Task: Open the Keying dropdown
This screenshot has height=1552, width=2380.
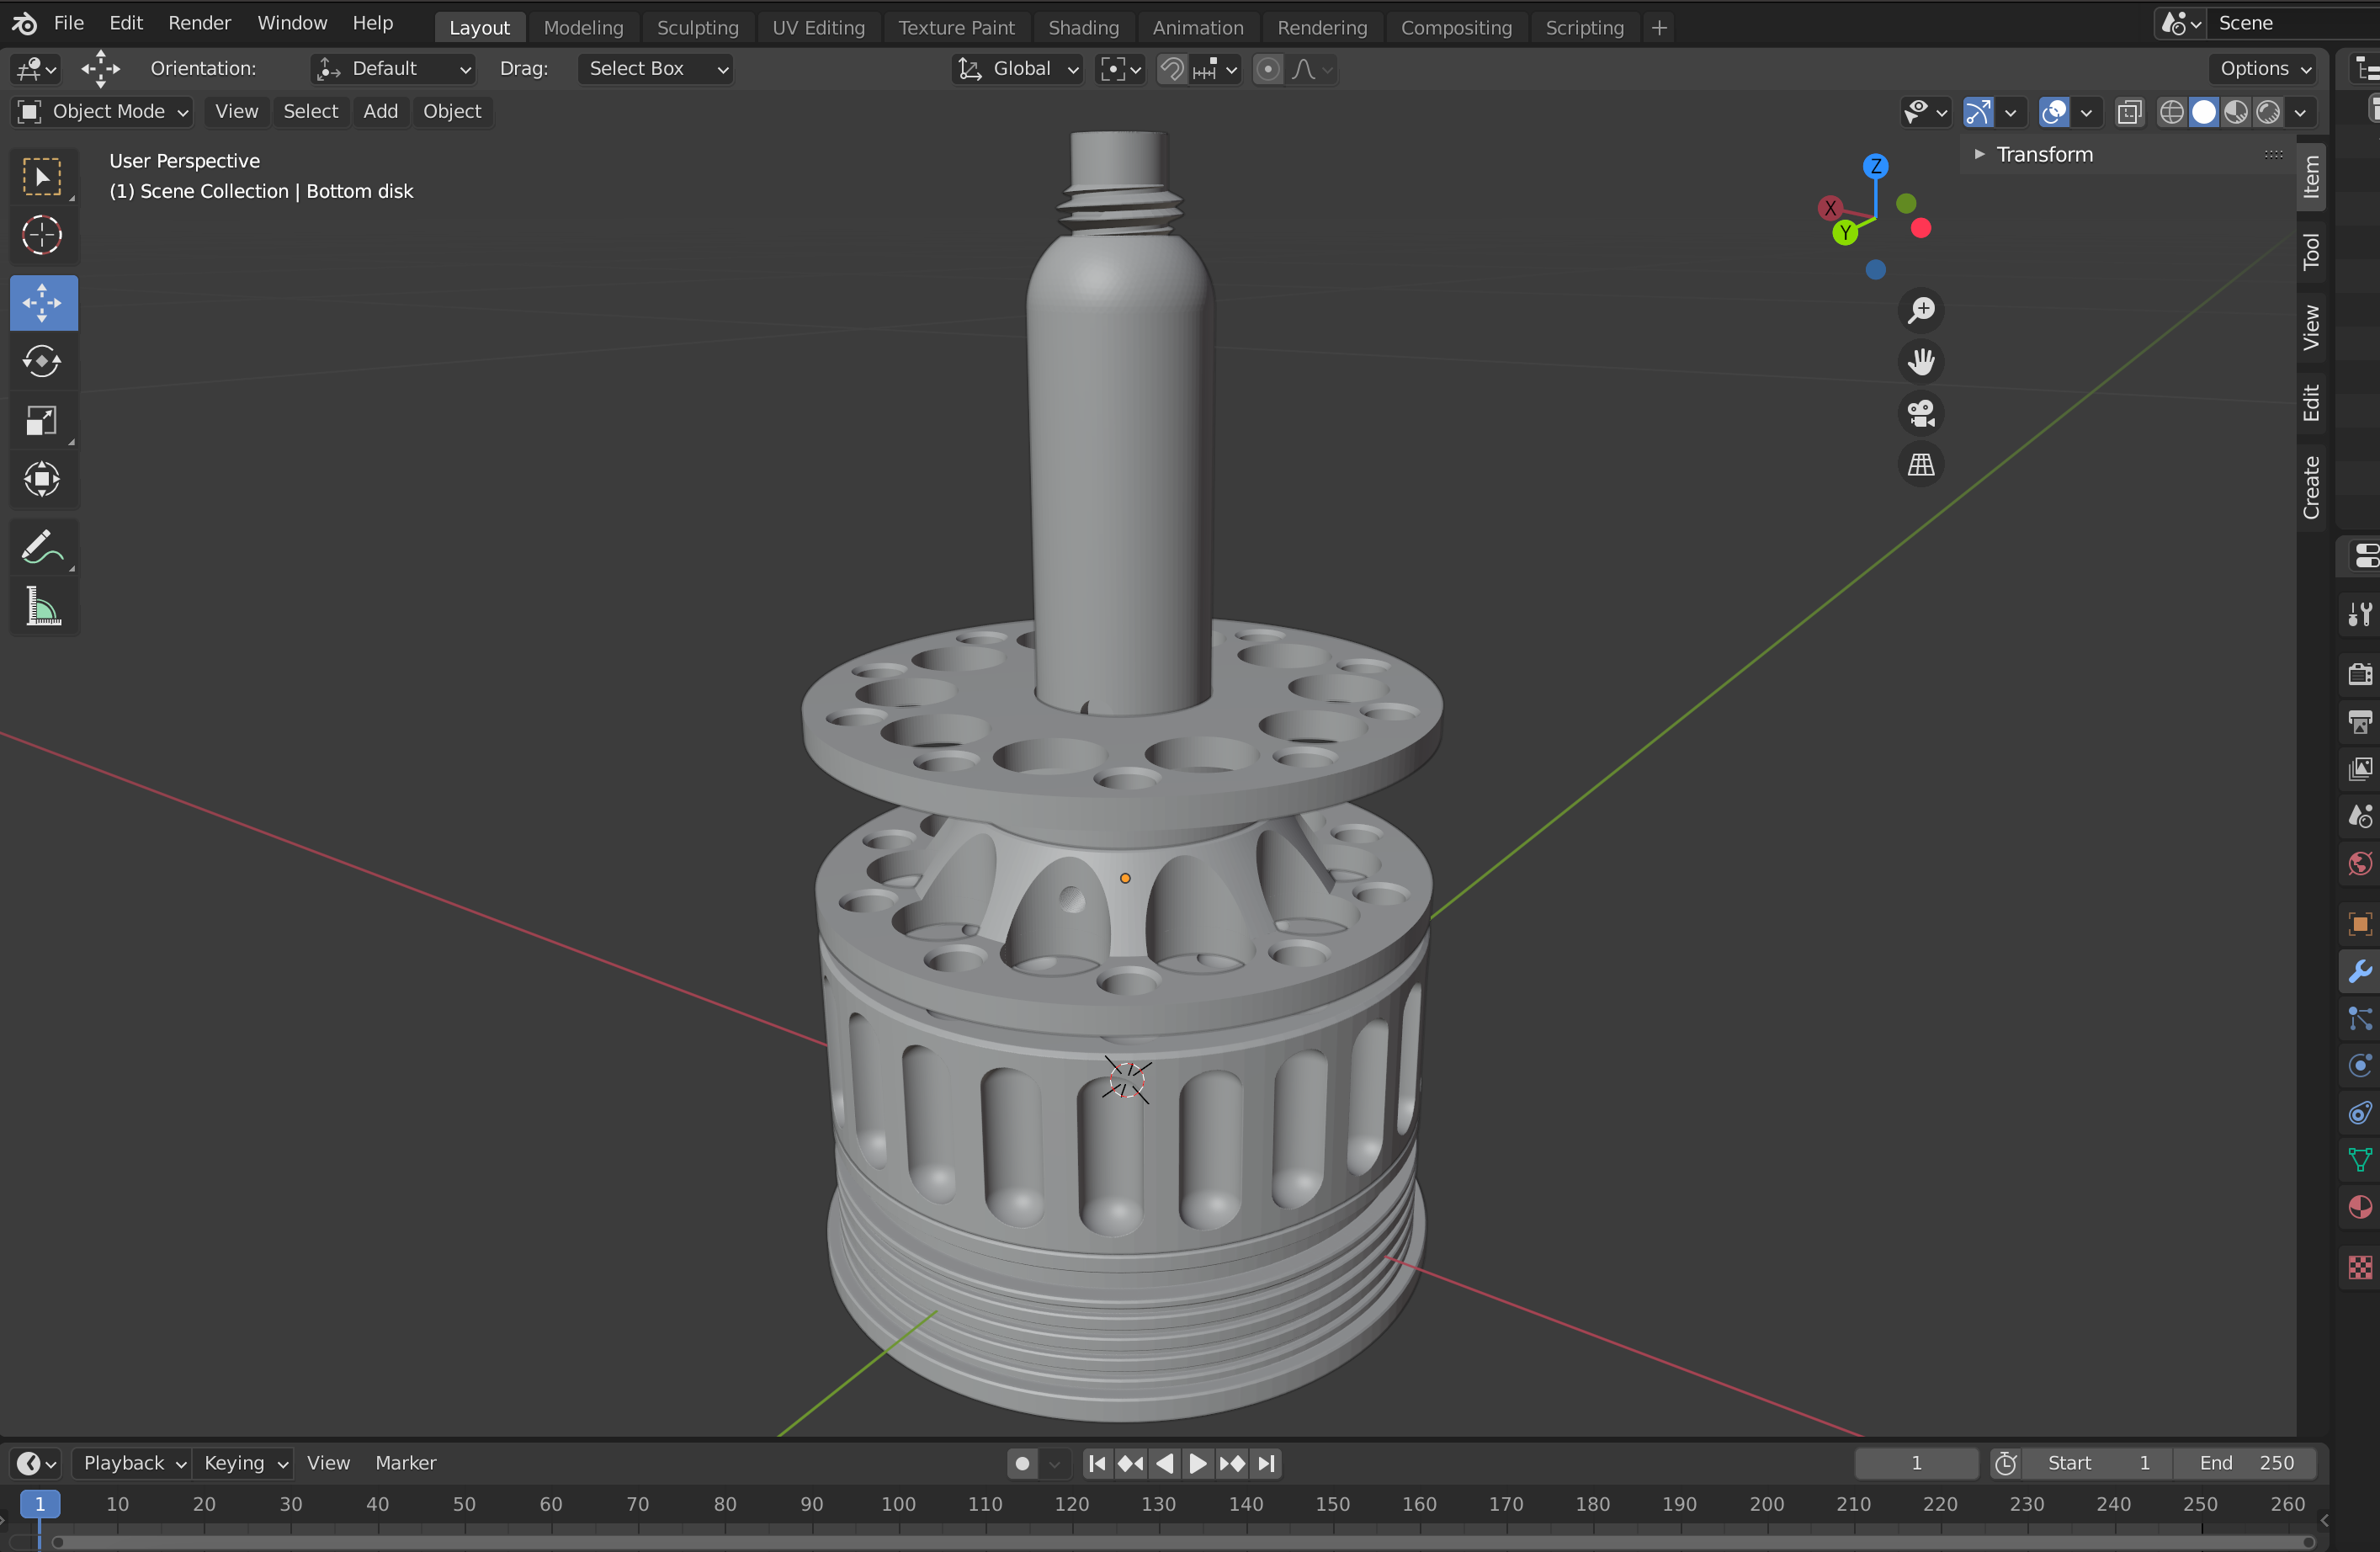Action: [x=244, y=1463]
